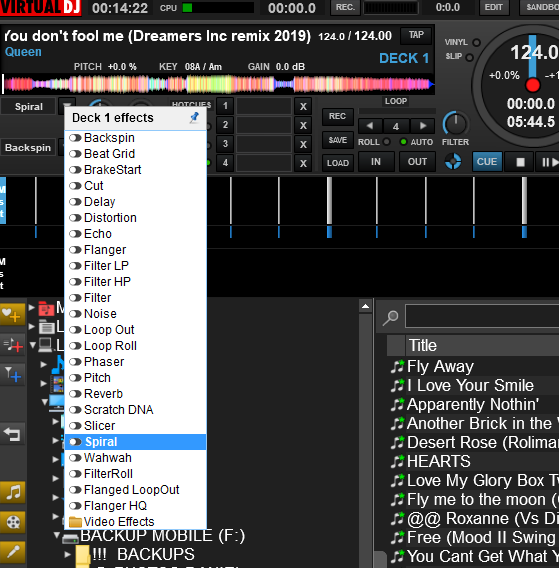
Task: Toggle the Backspin effect switch
Action: point(75,138)
